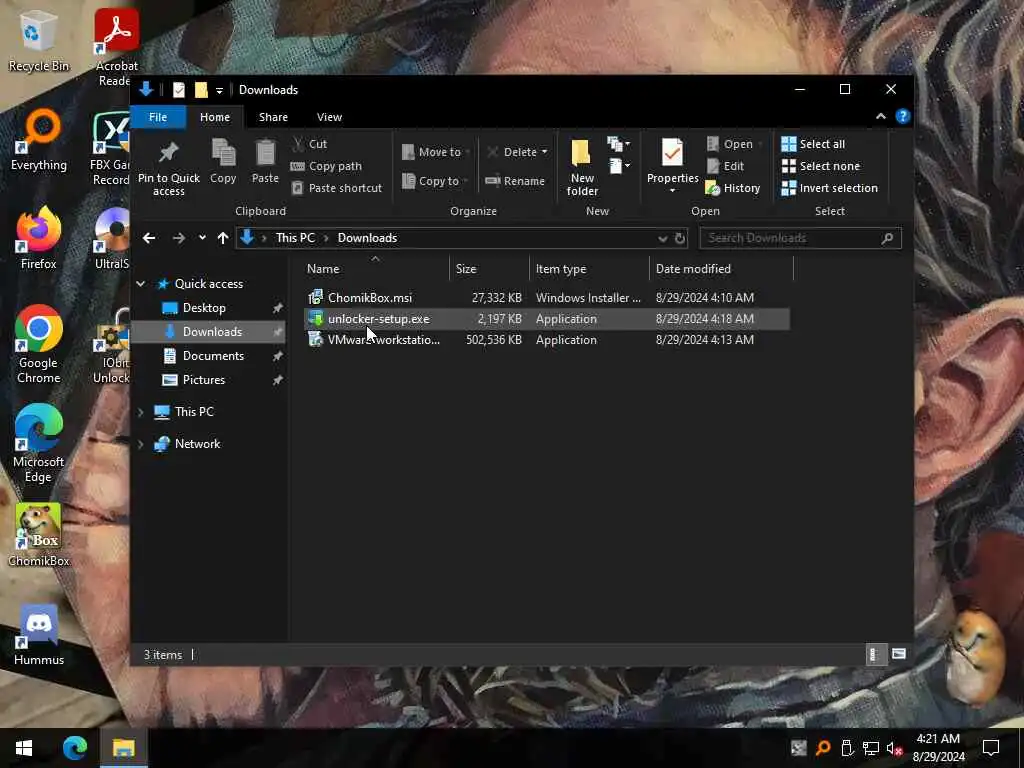Go up one level with Up arrow
Image resolution: width=1024 pixels, height=768 pixels.
pos(223,238)
